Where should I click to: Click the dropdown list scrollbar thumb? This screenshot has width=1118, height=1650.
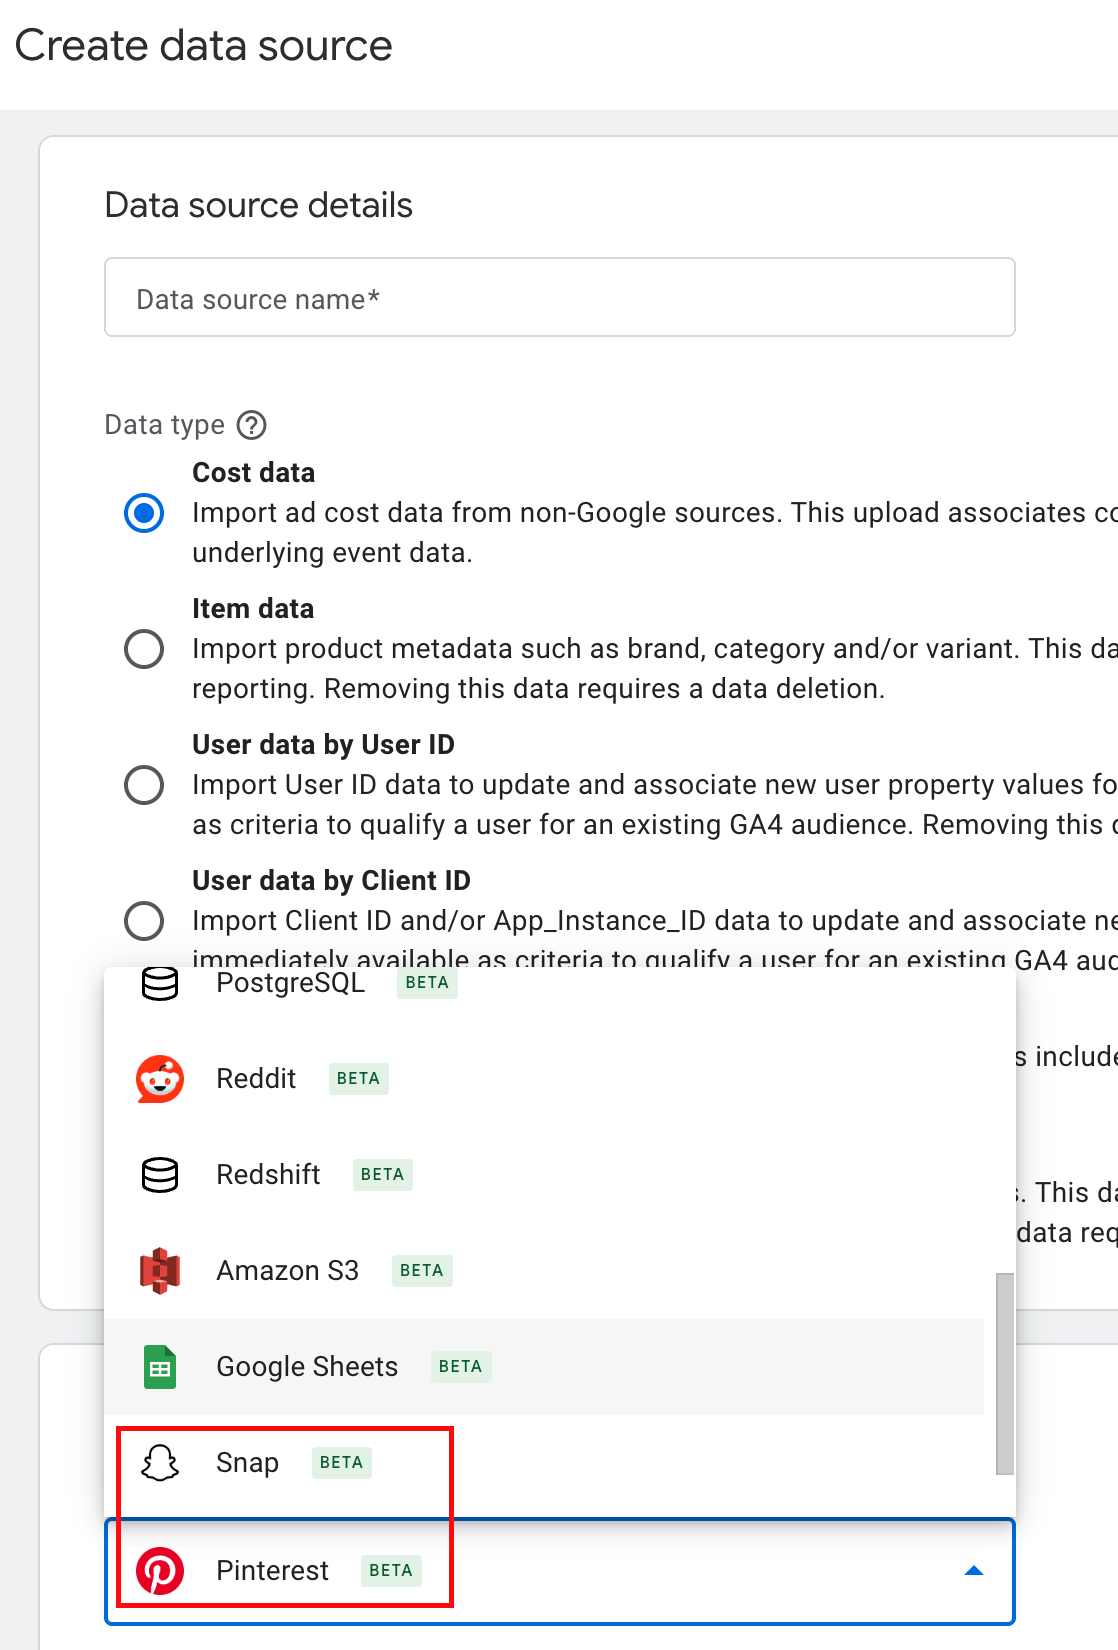1005,1373
